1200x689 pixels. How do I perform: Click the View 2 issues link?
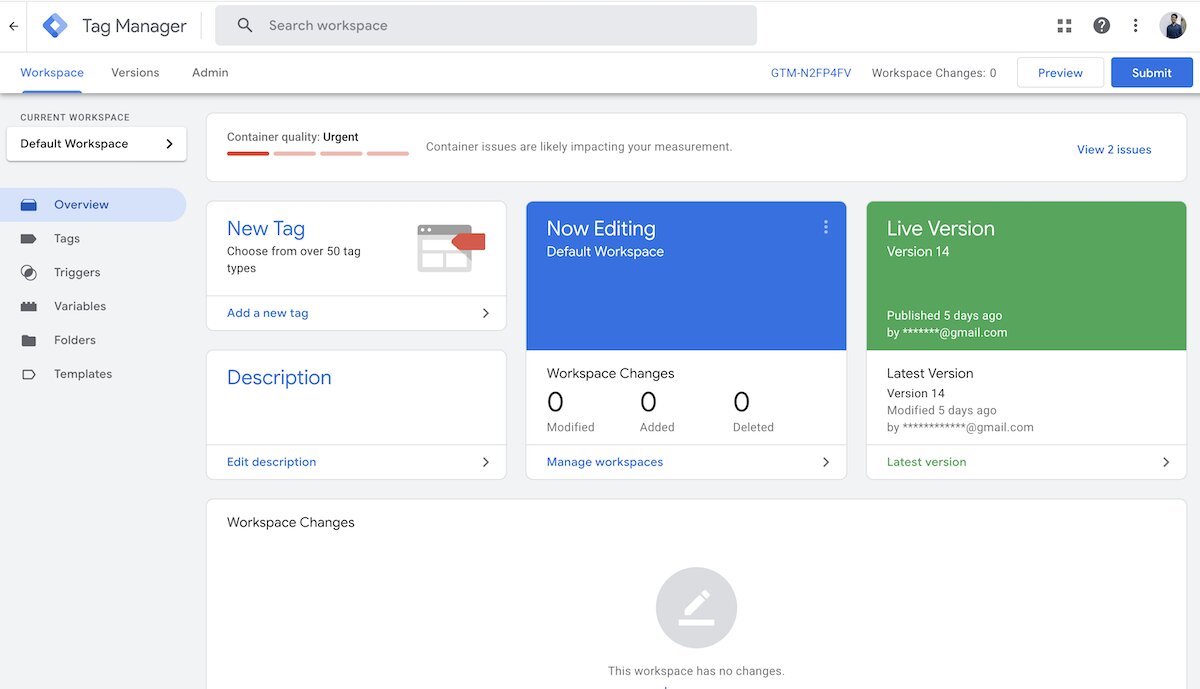click(1114, 150)
